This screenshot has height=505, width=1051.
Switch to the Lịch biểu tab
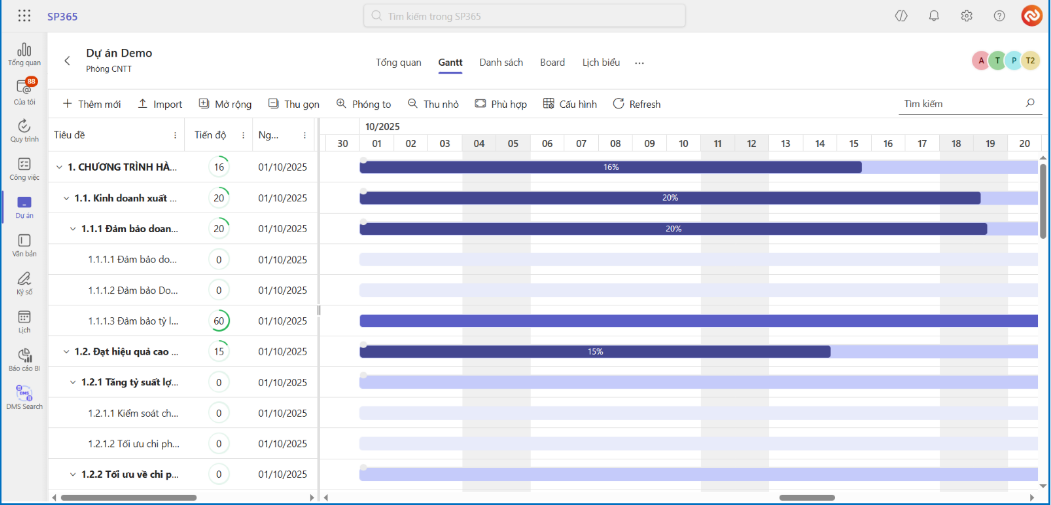[x=601, y=63]
